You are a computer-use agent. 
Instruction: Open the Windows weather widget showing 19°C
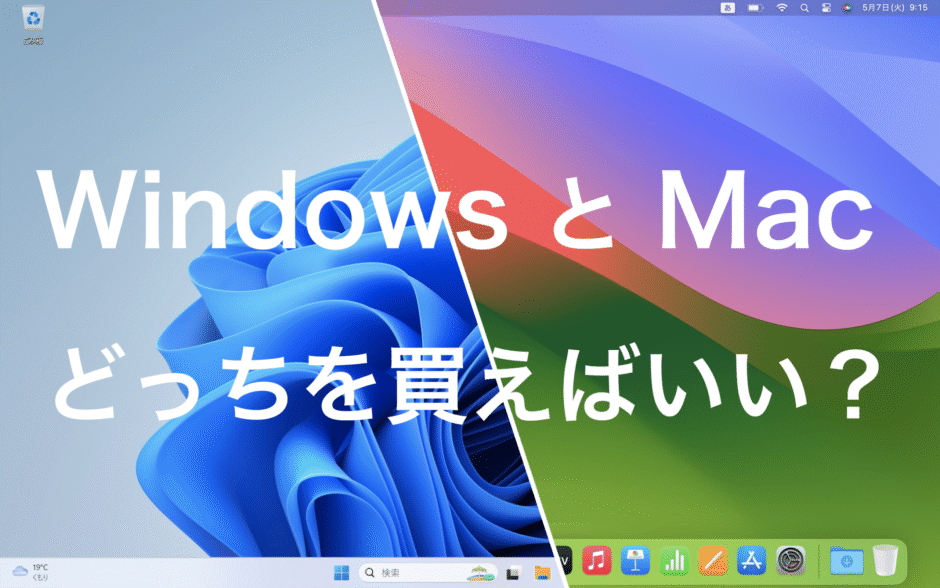click(30, 572)
